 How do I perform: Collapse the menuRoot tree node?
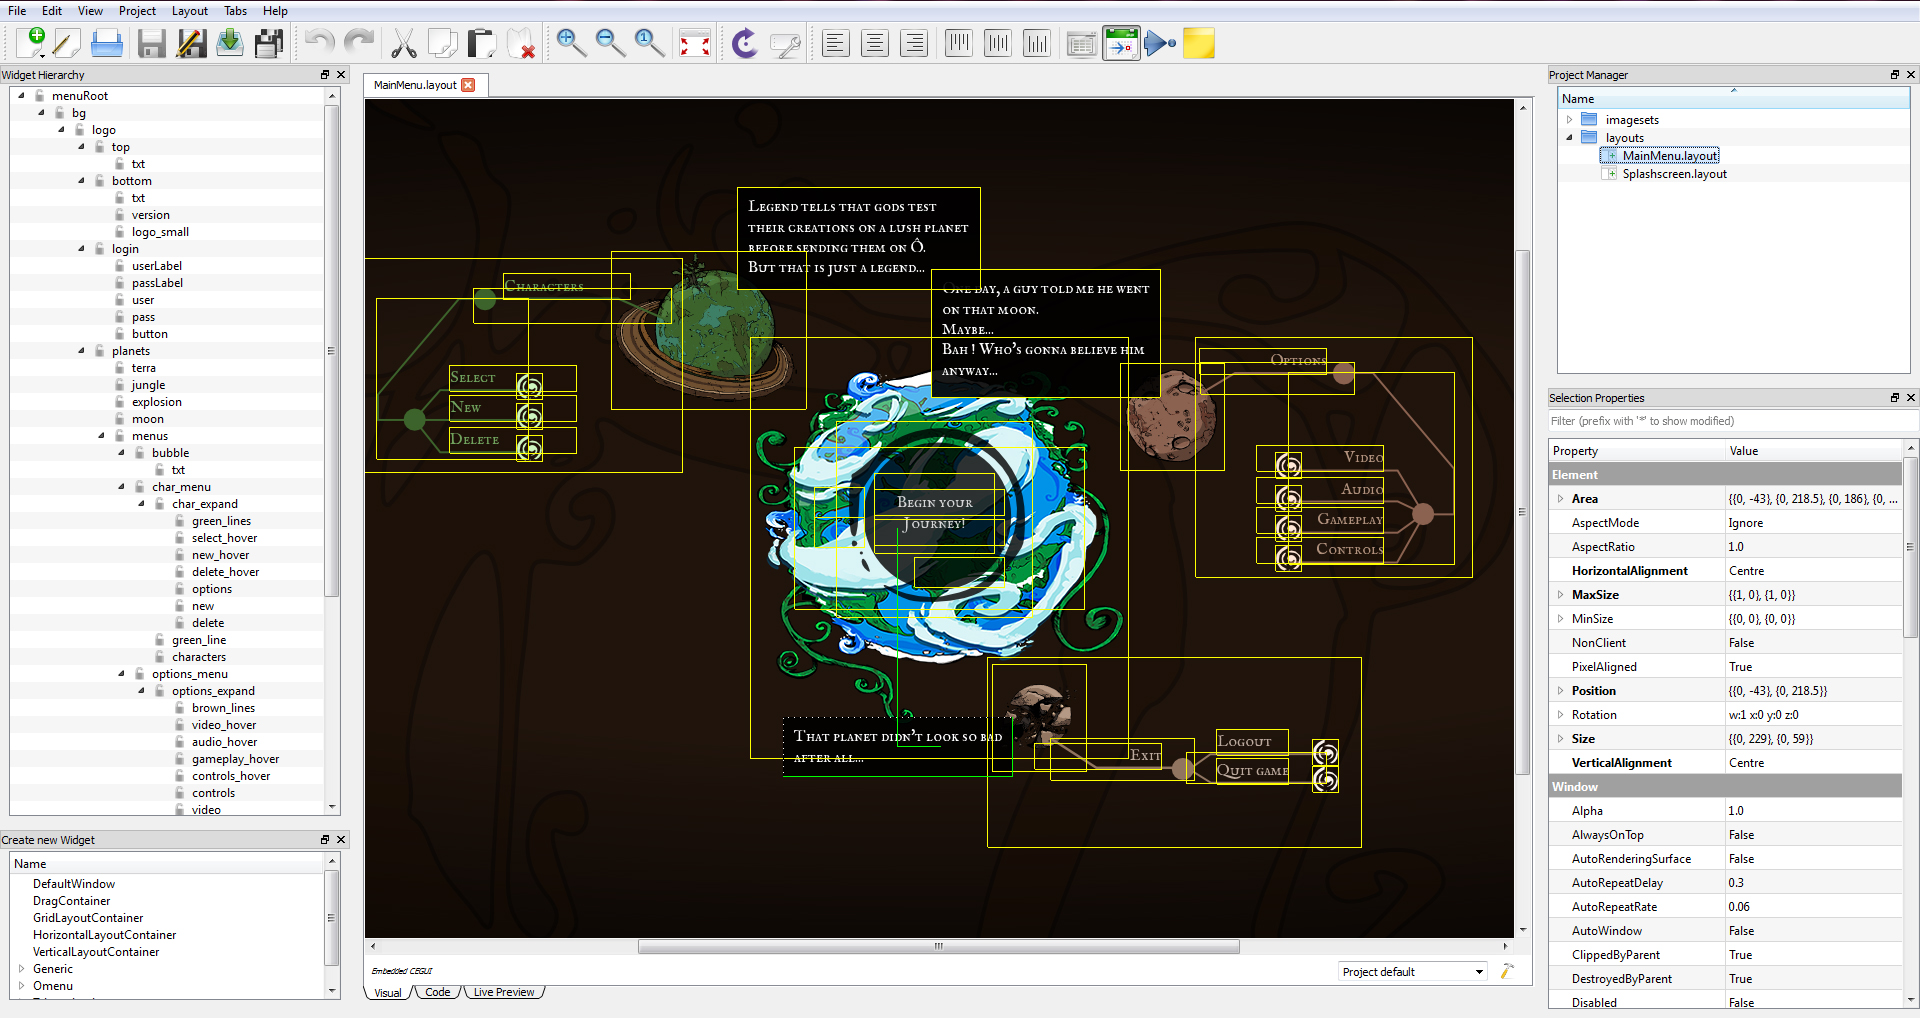click(x=22, y=96)
